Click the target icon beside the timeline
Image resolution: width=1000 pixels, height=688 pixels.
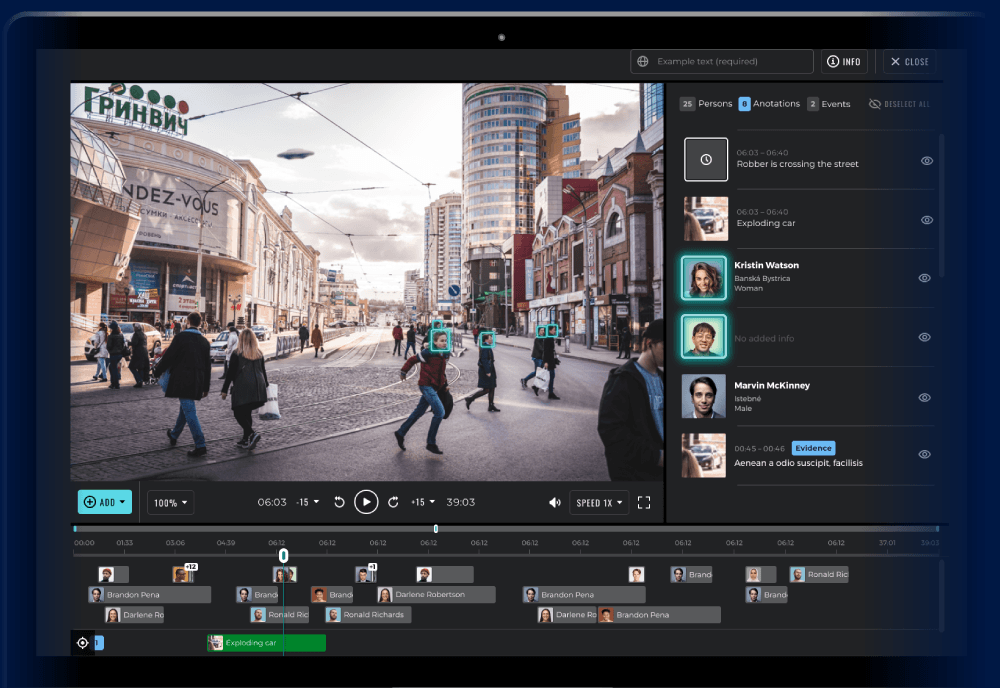pyautogui.click(x=83, y=643)
